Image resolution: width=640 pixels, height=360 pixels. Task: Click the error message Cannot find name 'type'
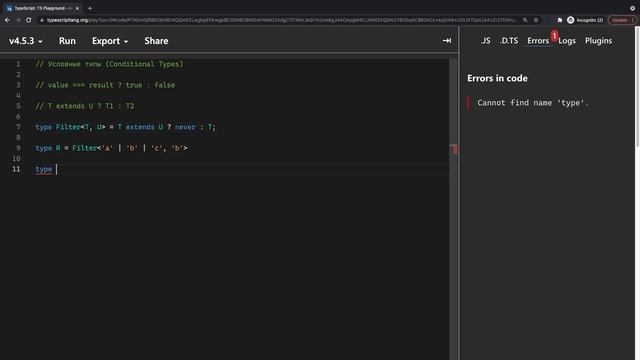point(533,103)
